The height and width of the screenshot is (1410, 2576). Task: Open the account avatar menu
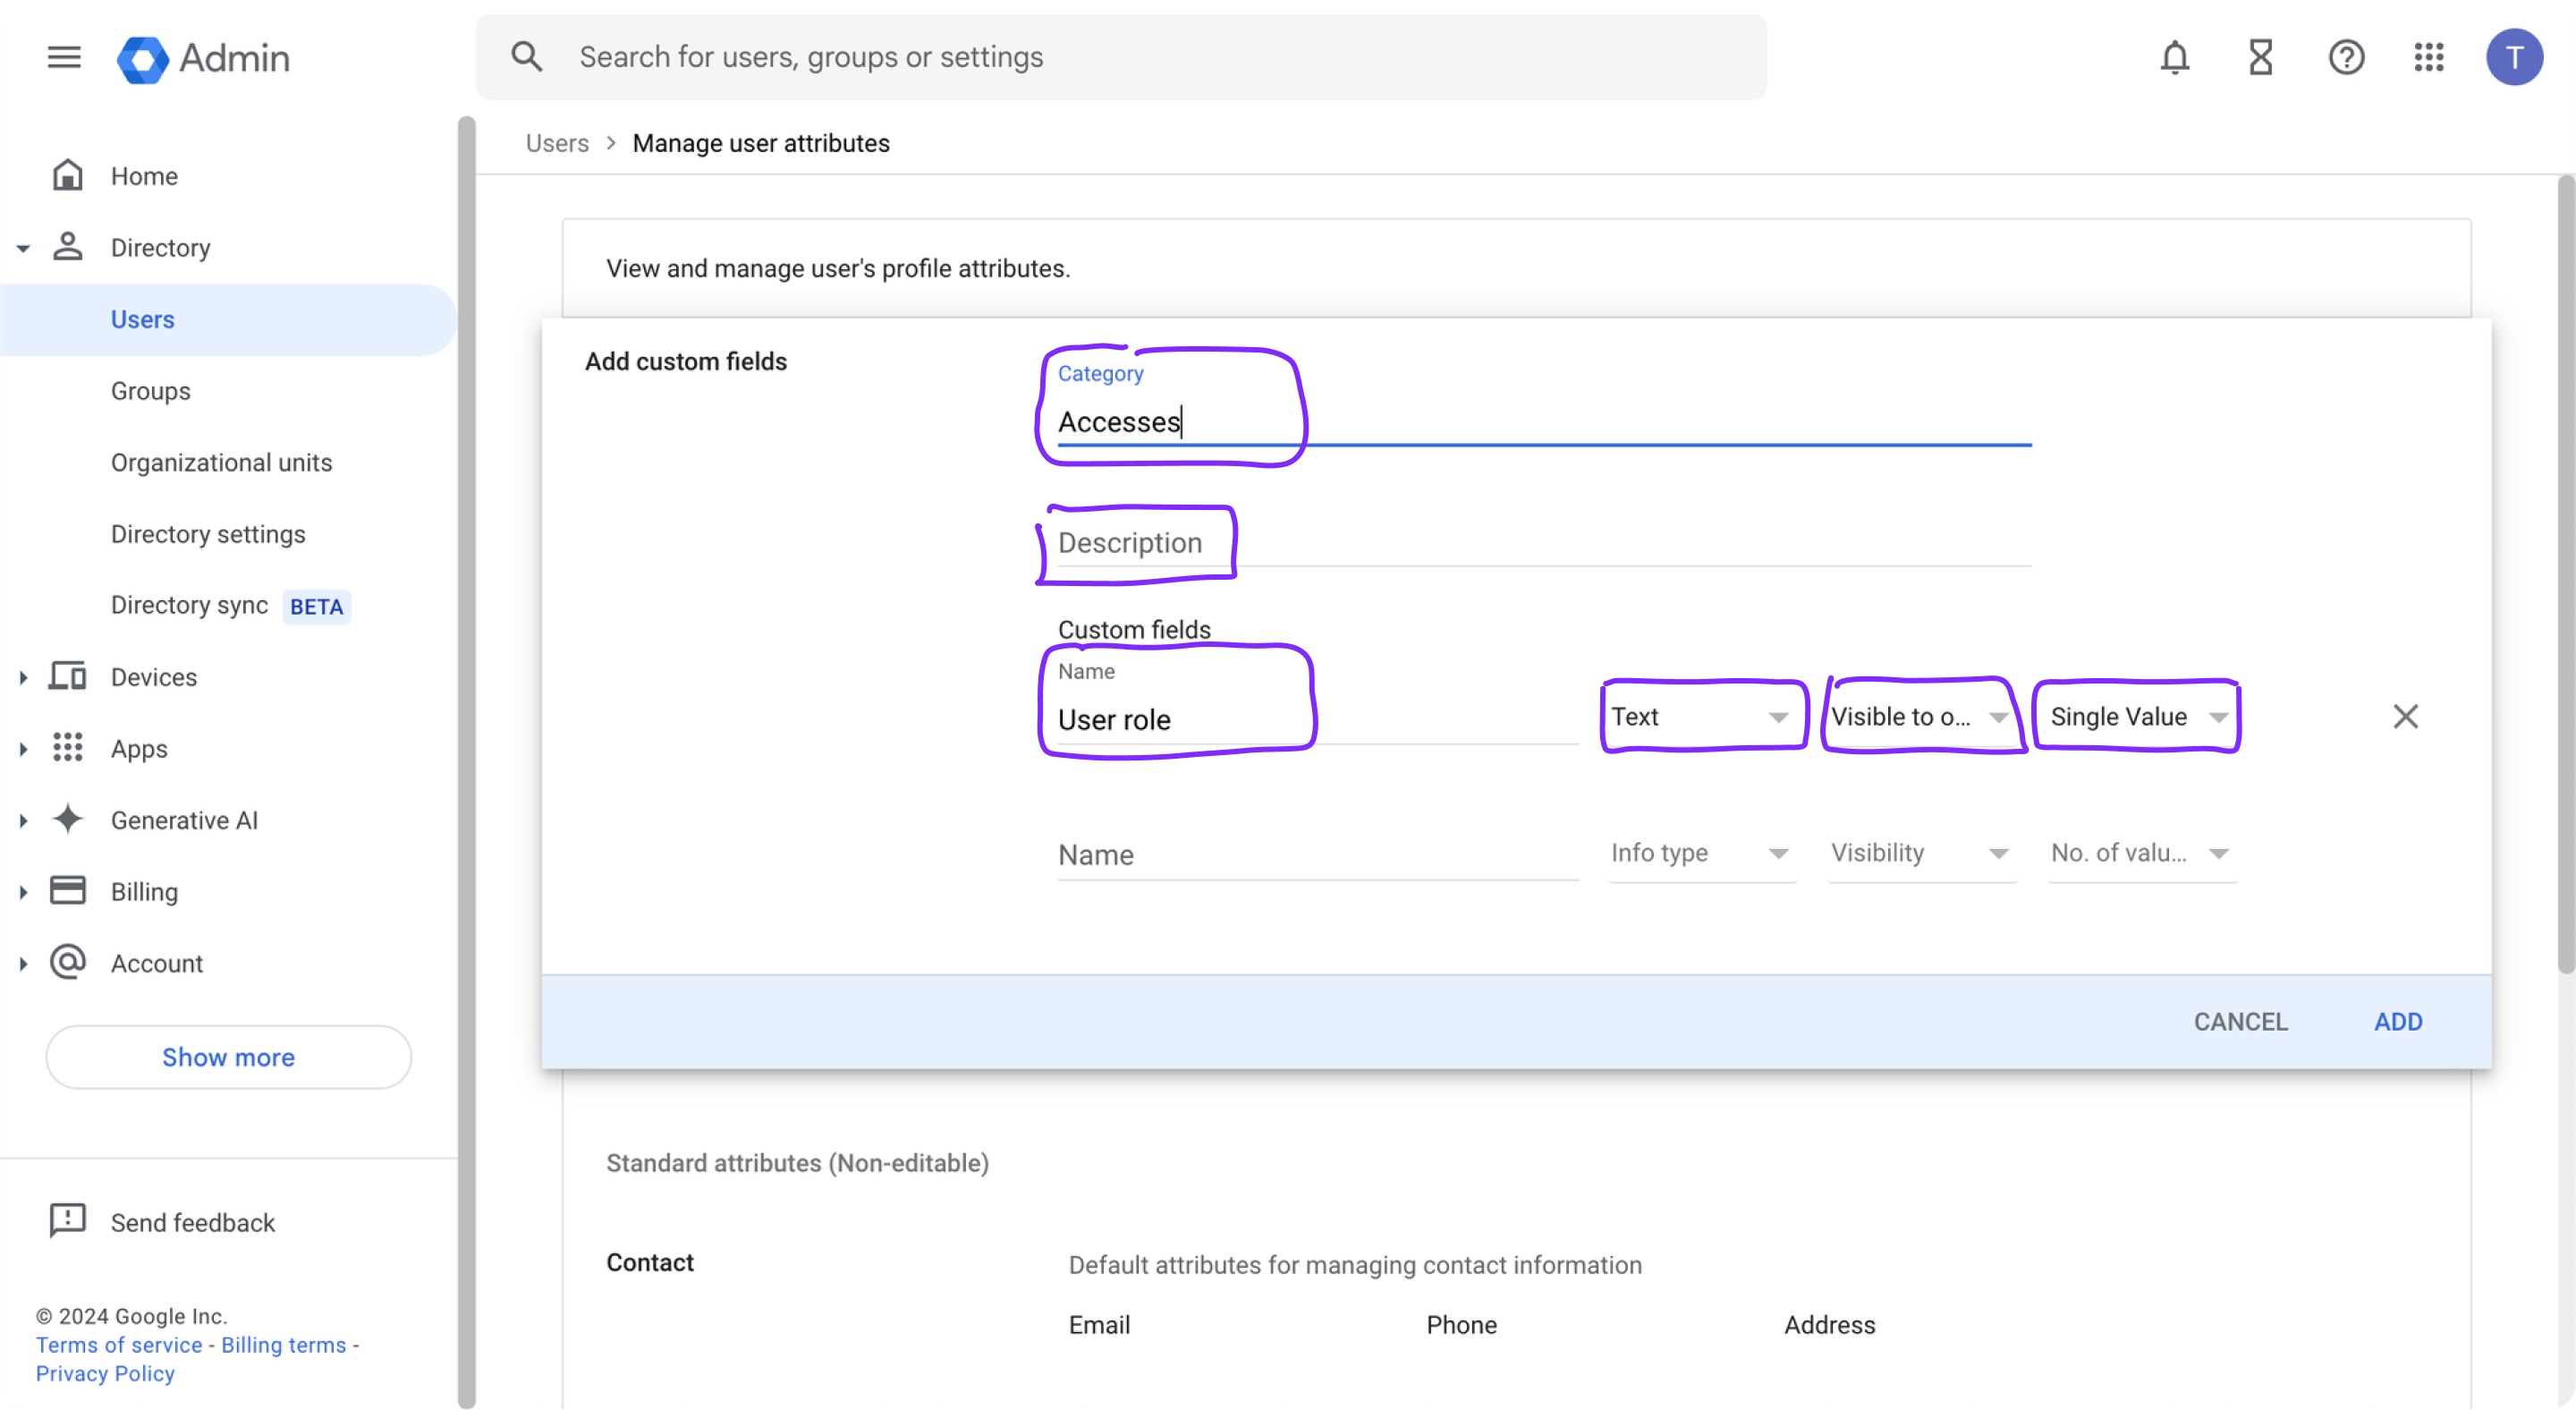pos(2515,57)
